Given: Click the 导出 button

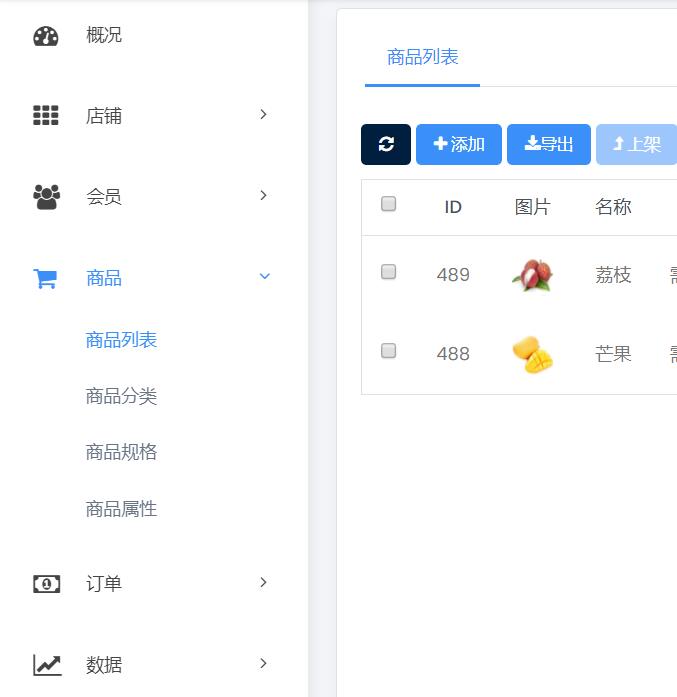Looking at the screenshot, I should pos(549,144).
